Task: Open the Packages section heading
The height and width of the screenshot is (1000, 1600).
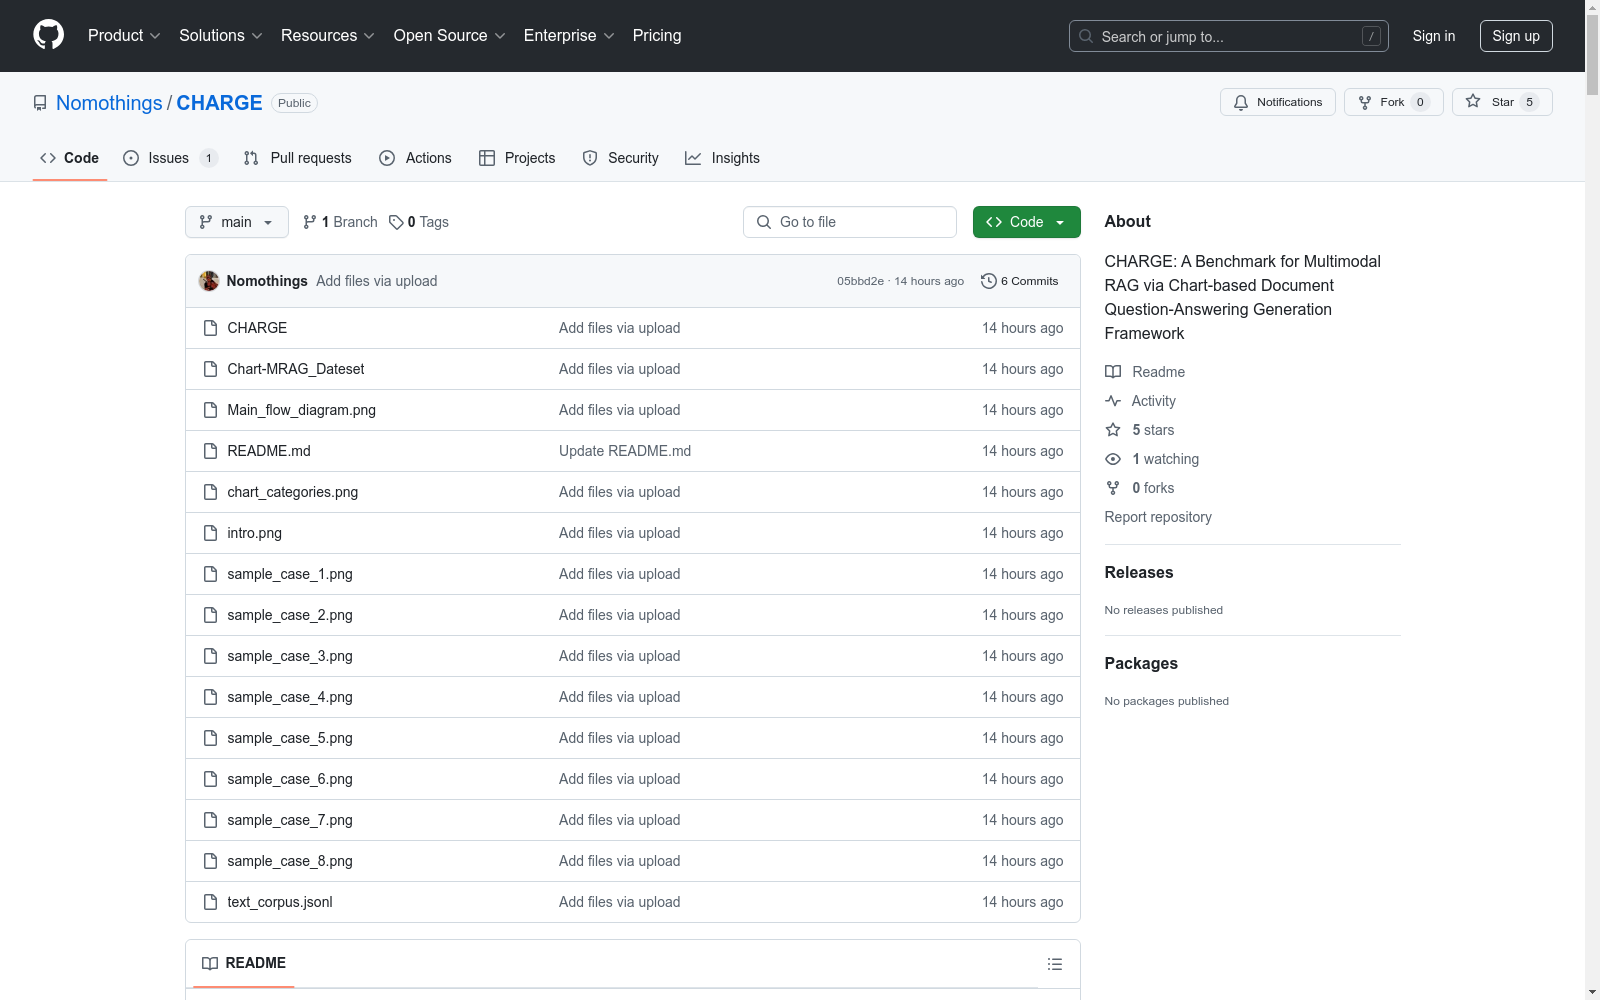Action: [1141, 663]
